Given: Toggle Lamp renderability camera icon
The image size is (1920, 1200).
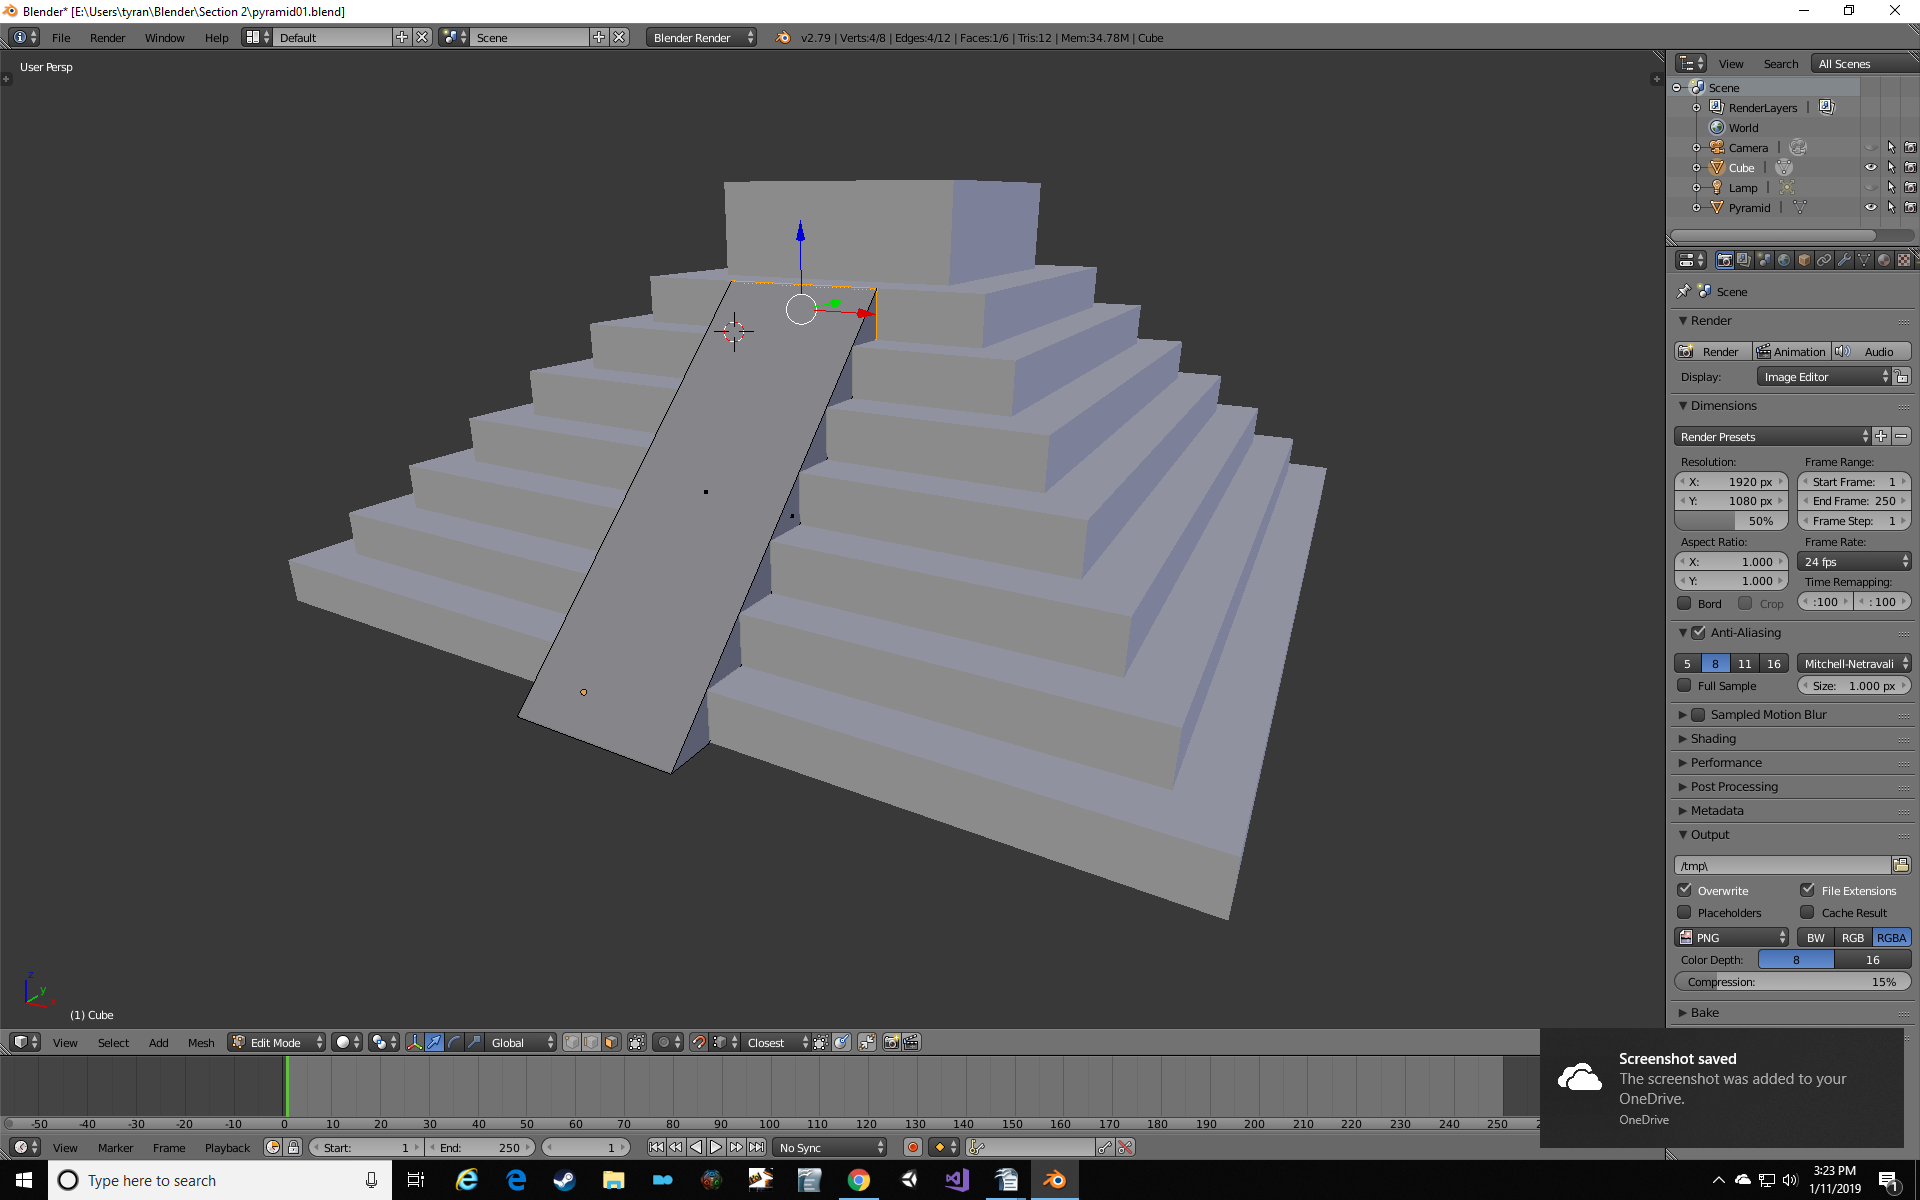Looking at the screenshot, I should [x=1910, y=187].
